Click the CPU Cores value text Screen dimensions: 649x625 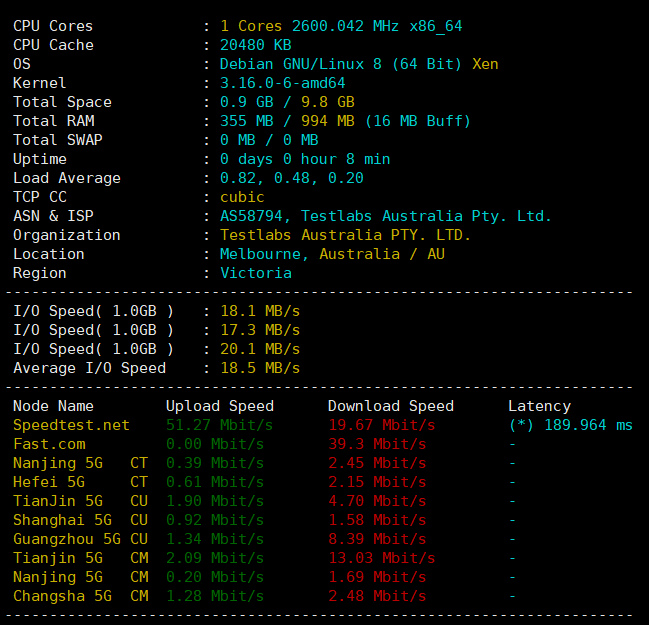[341, 26]
